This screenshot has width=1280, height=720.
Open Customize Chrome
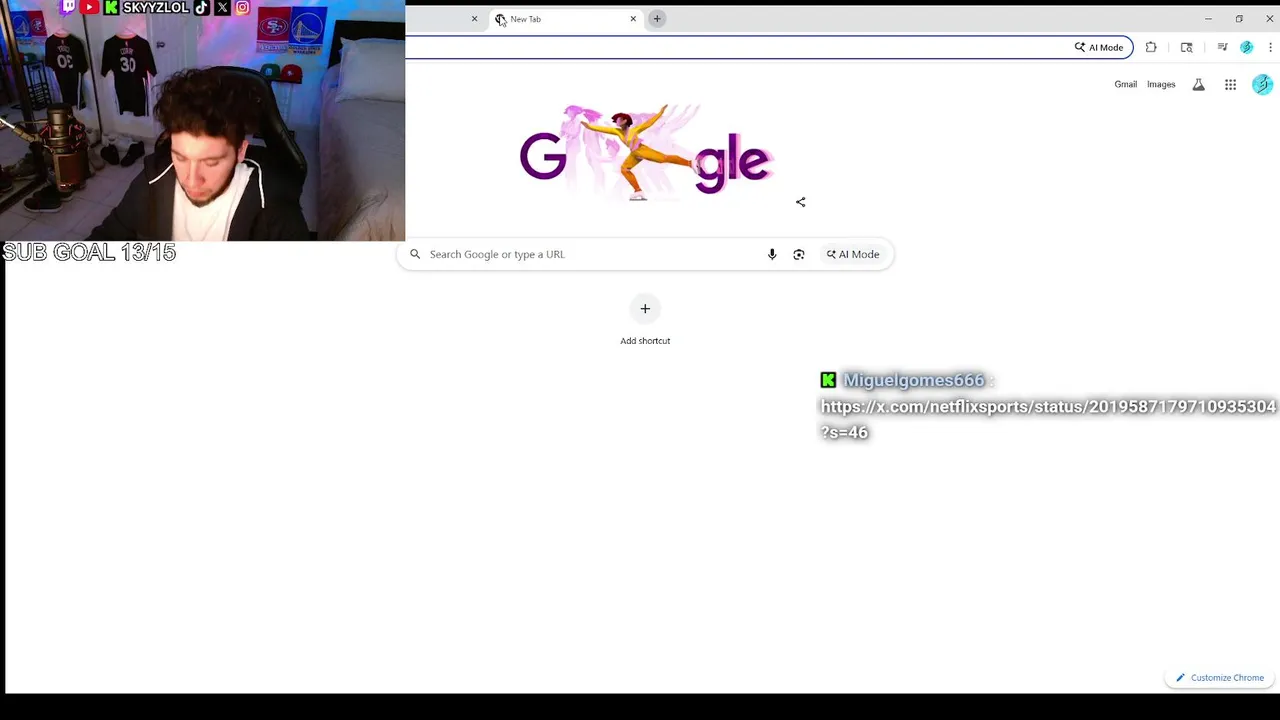point(1219,678)
